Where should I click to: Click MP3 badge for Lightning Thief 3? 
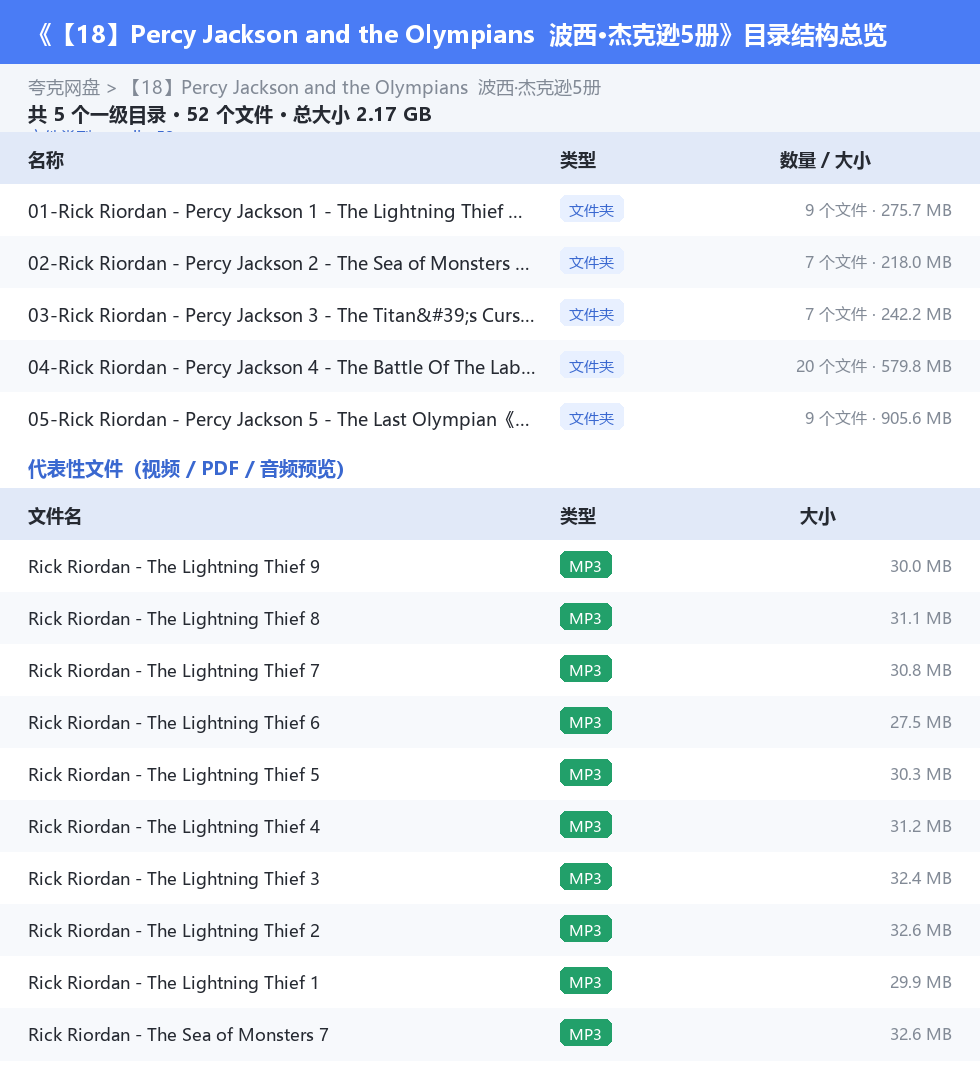tap(586, 878)
